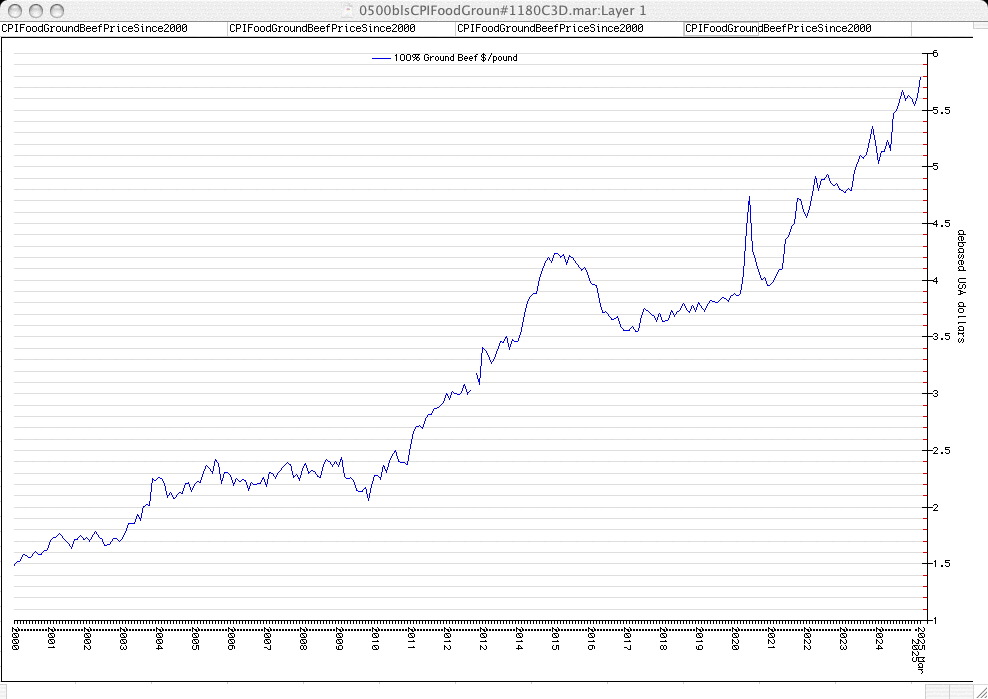Viewport: 988px width, 699px height.
Task: Click the year 2014 on the time axis
Action: pos(519,638)
